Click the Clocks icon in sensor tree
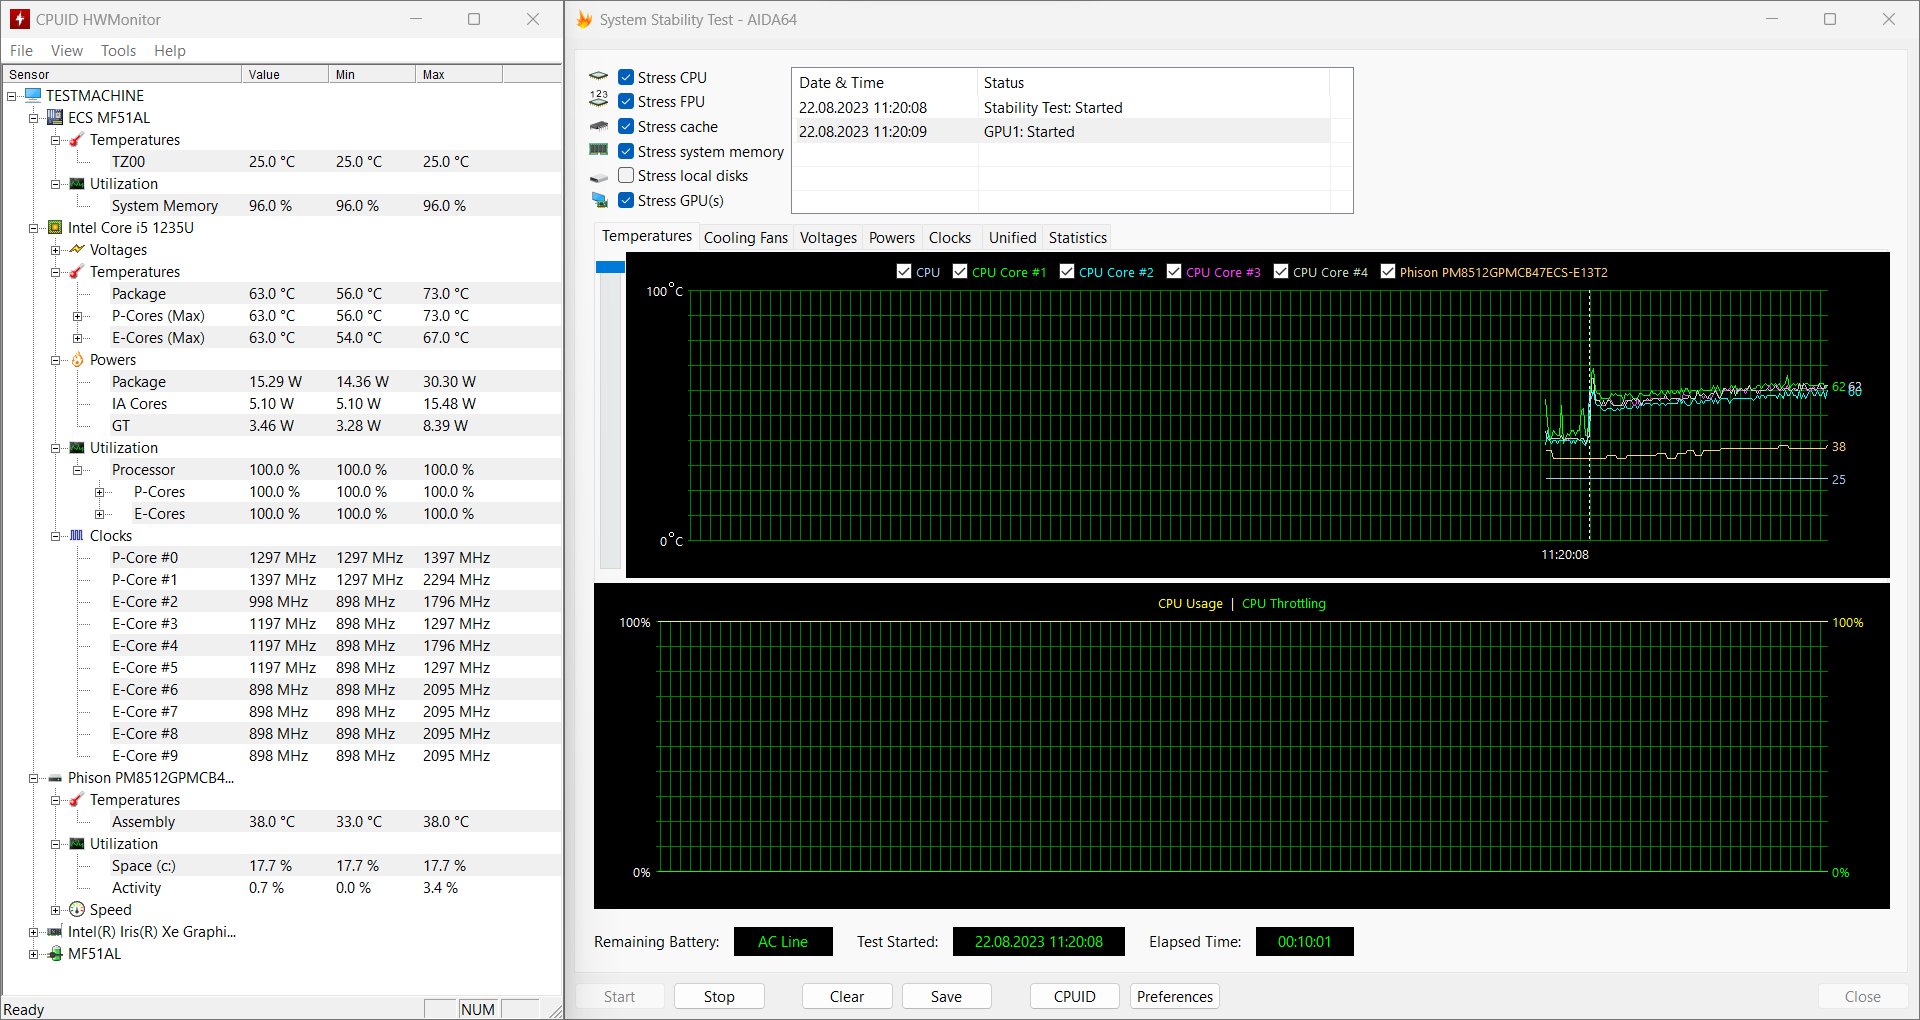This screenshot has height=1020, width=1920. click(x=77, y=536)
